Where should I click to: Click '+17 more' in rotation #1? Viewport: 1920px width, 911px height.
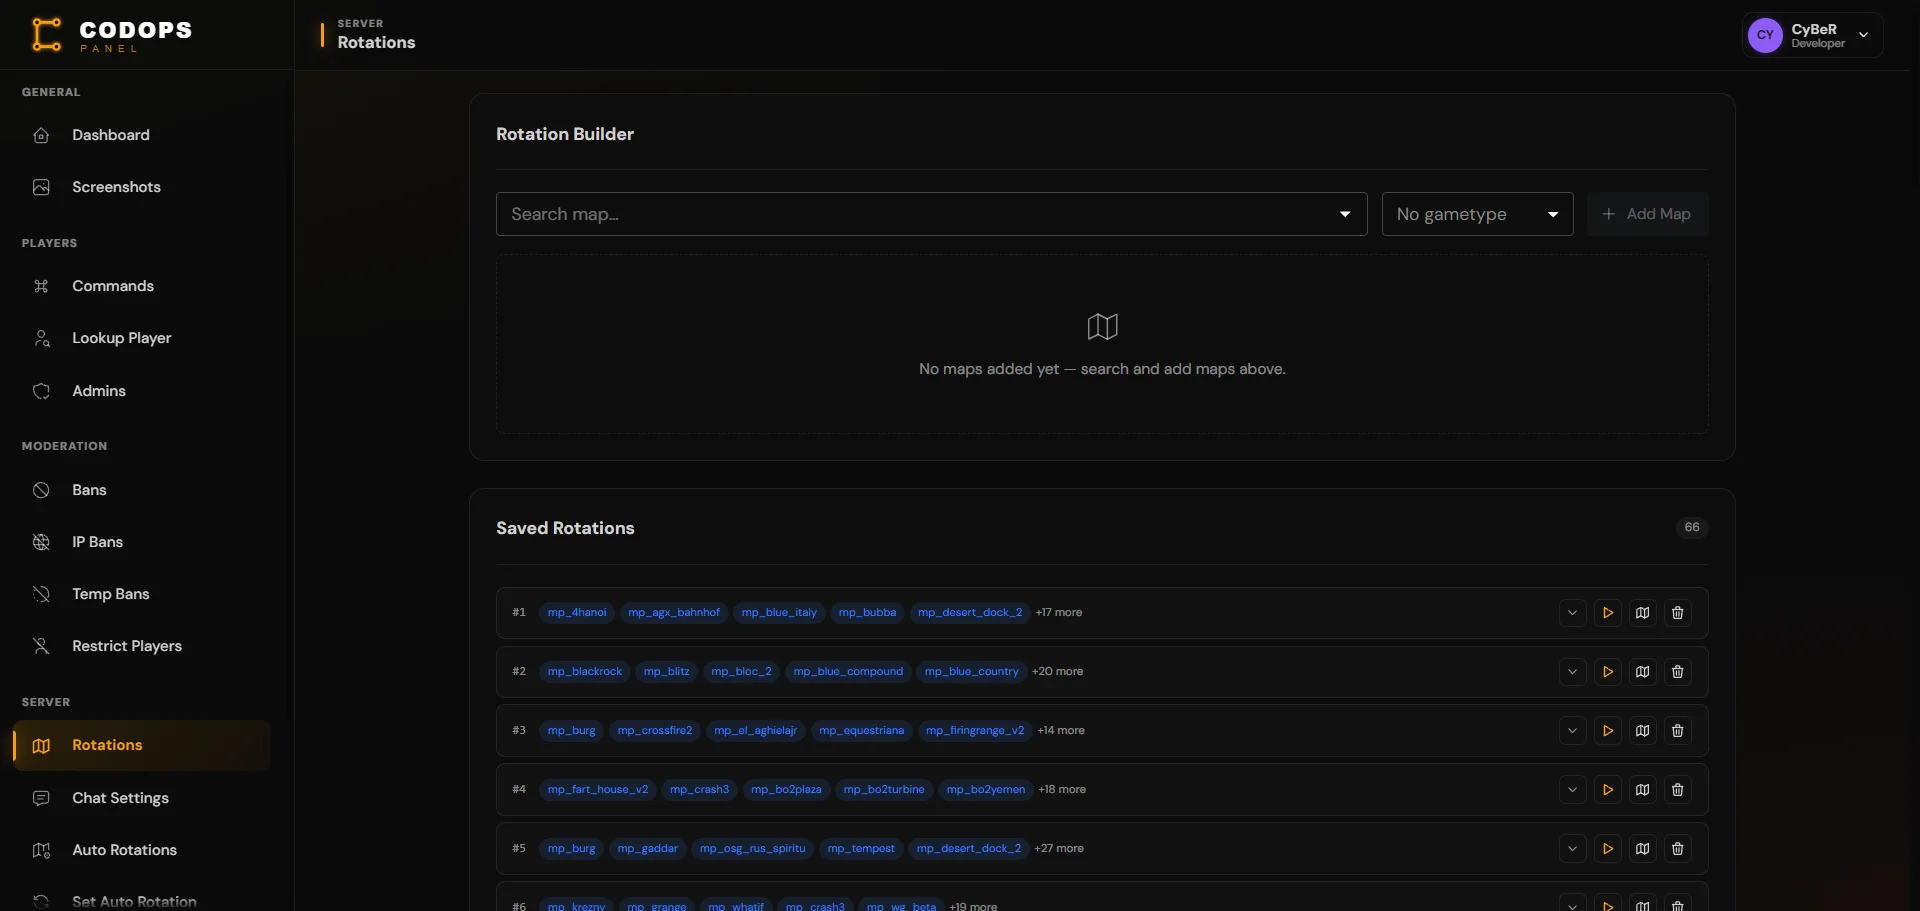point(1059,612)
